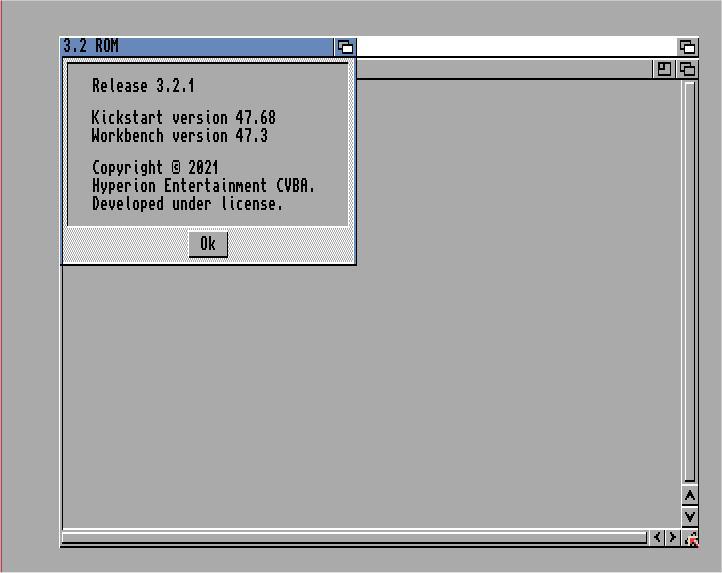The width and height of the screenshot is (722, 573).
Task: Click the 'Copyright © 2021' line
Action: click(x=155, y=168)
